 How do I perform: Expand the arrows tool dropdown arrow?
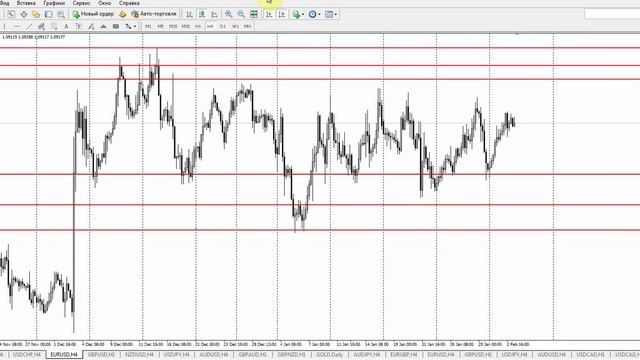tap(135, 26)
